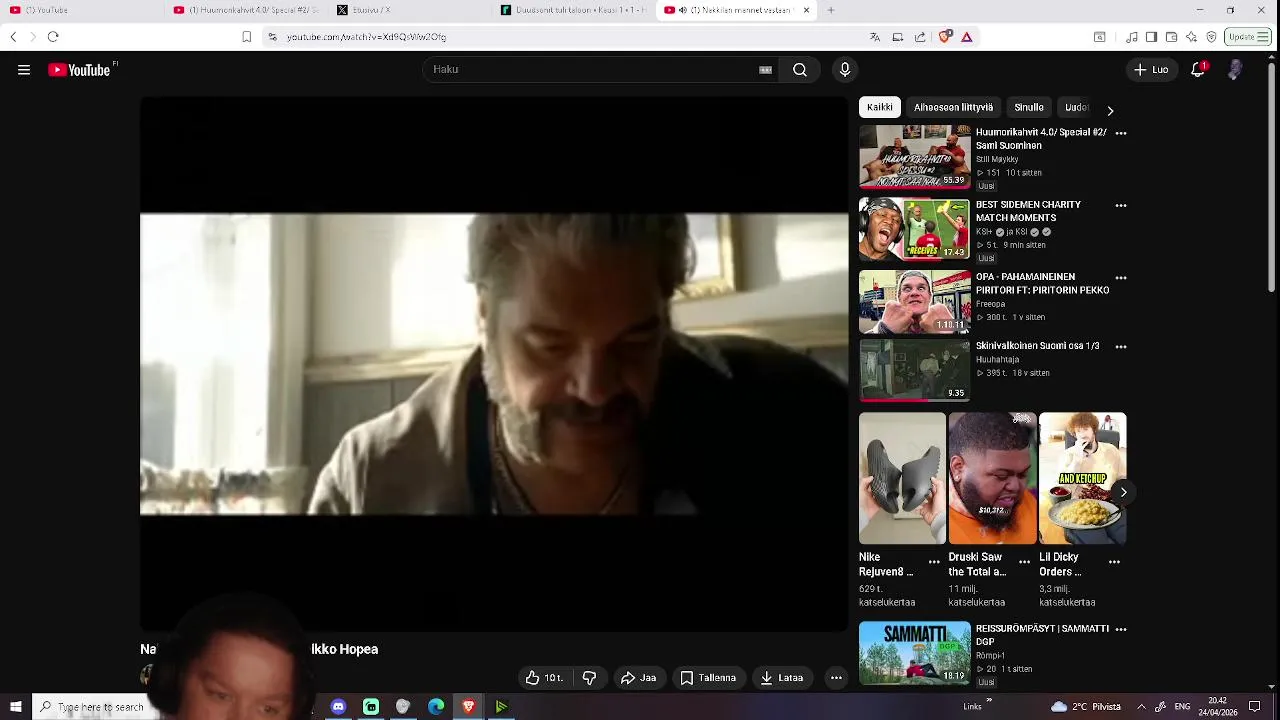Image resolution: width=1280 pixels, height=720 pixels.
Task: Open Microsoft Edge from the taskbar
Action: tap(436, 707)
